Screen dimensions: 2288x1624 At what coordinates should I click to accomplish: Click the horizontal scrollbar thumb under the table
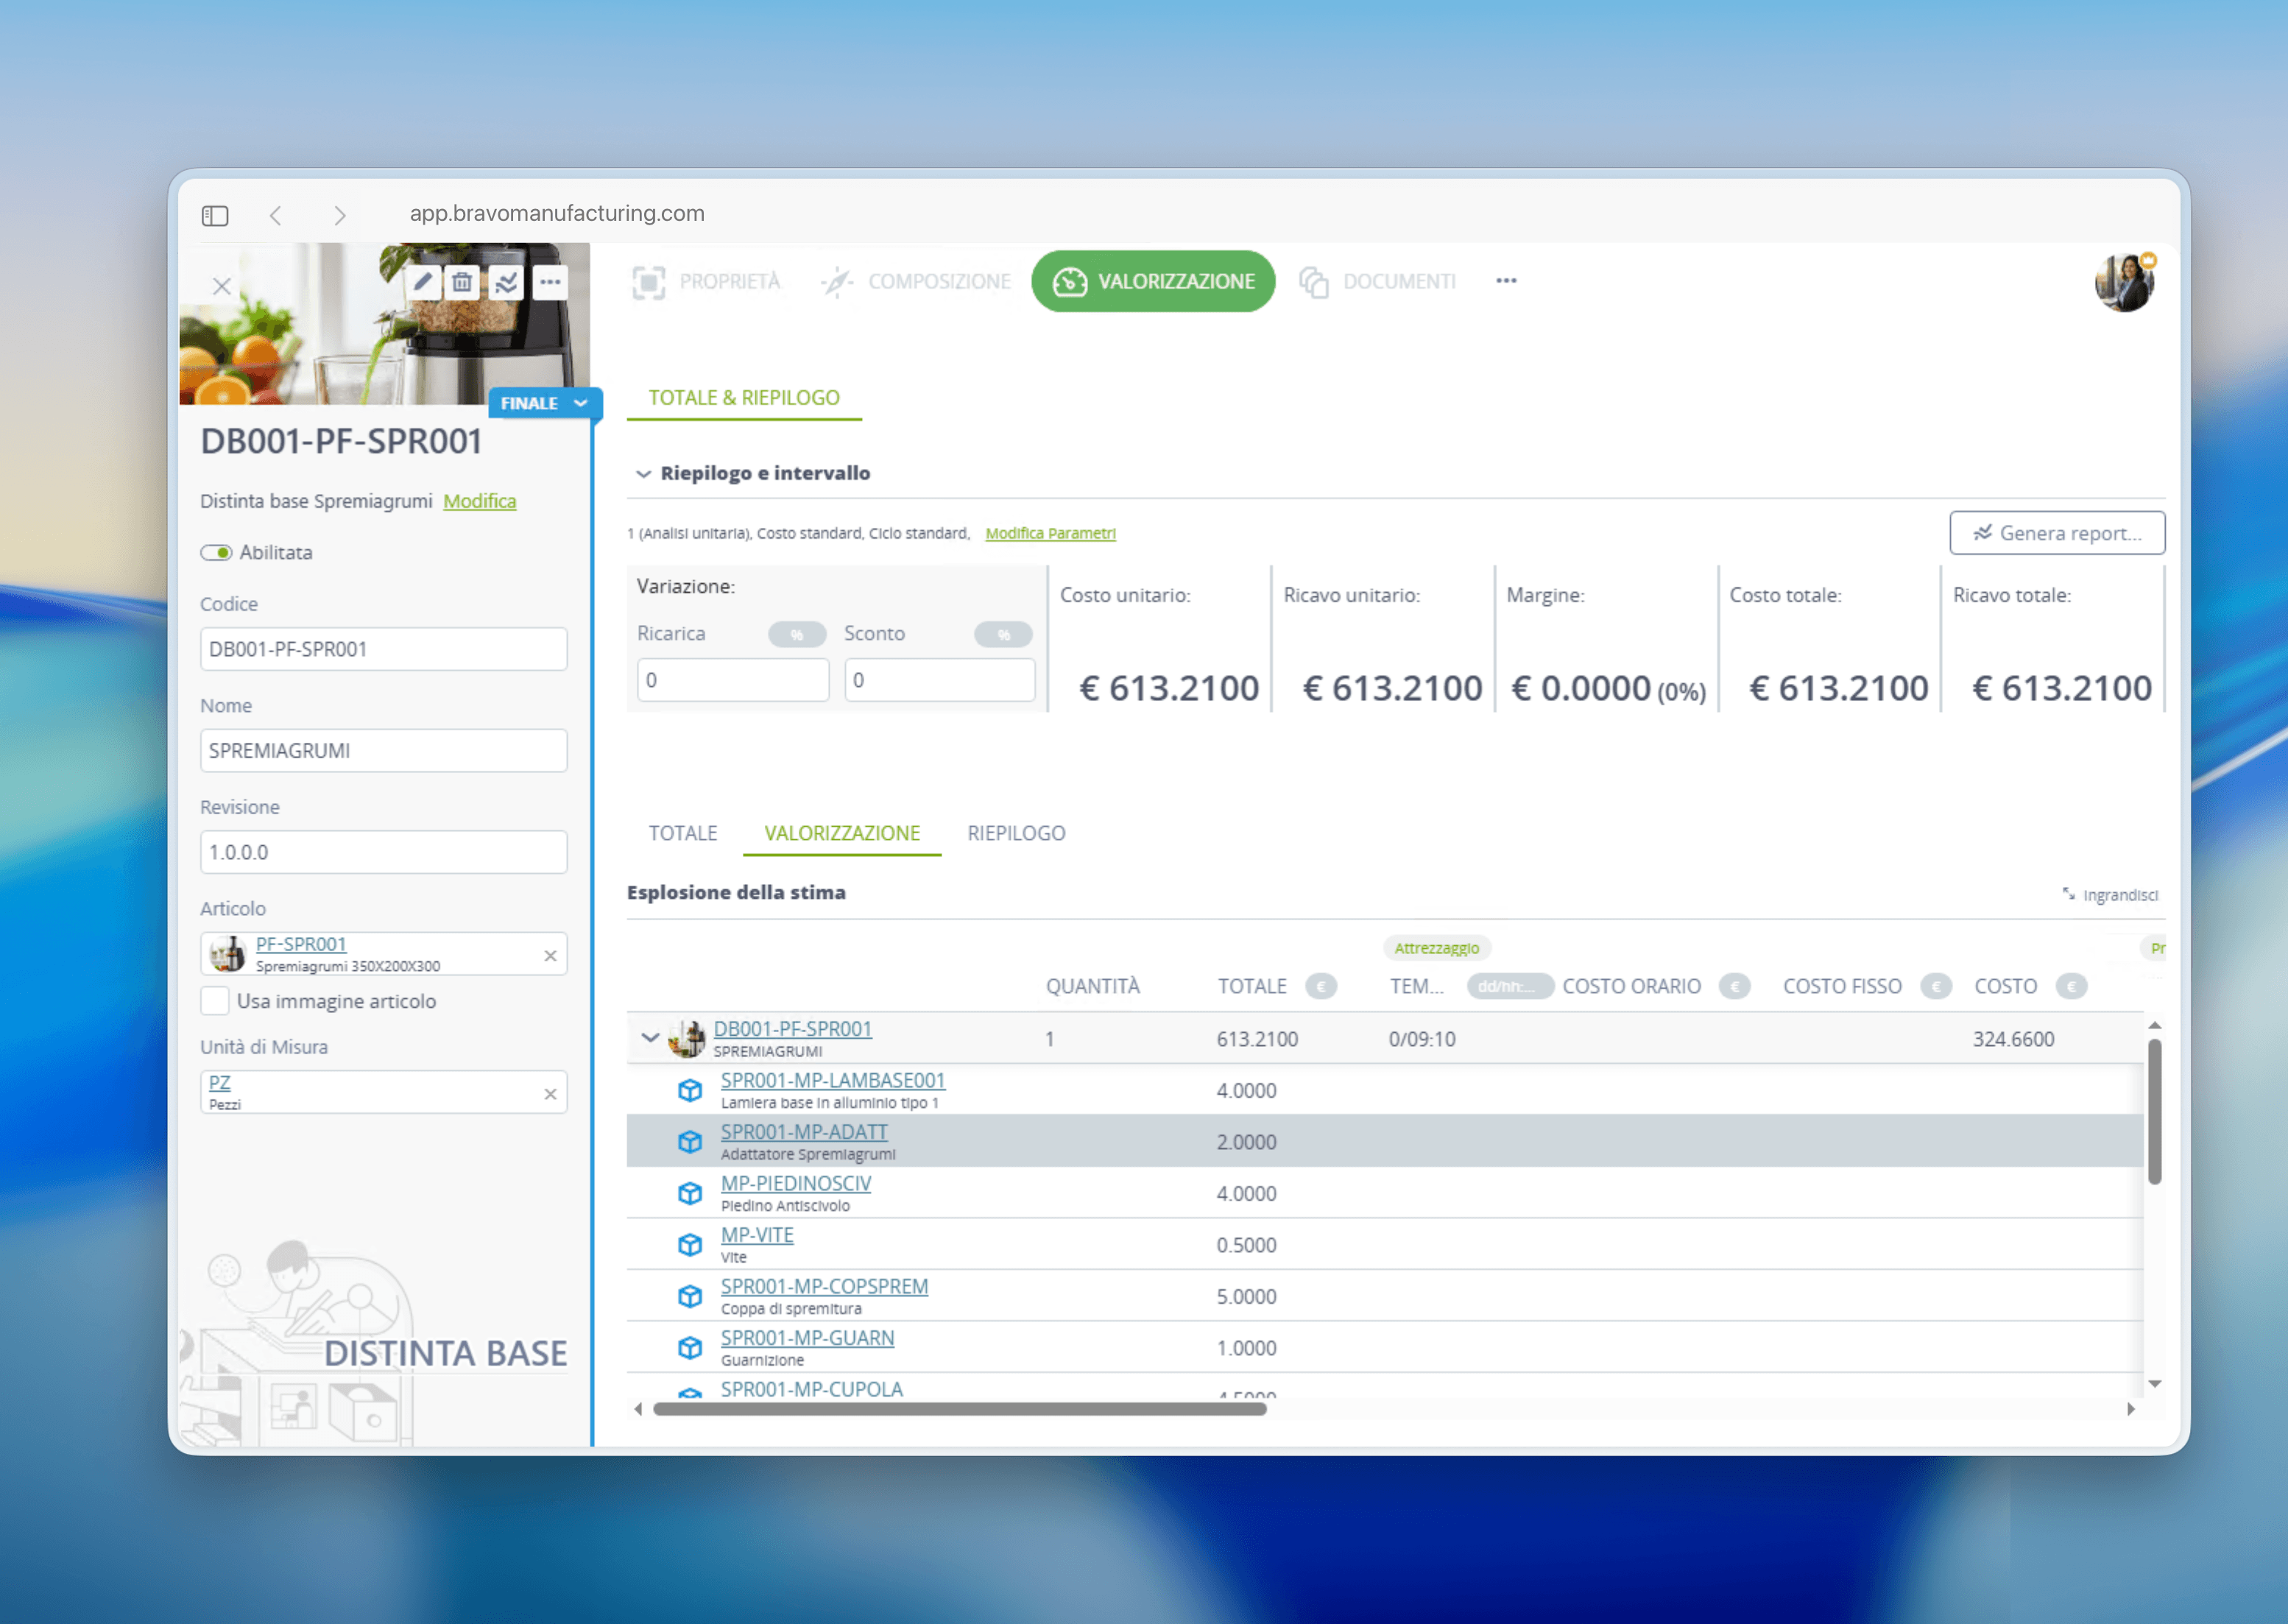click(960, 1409)
